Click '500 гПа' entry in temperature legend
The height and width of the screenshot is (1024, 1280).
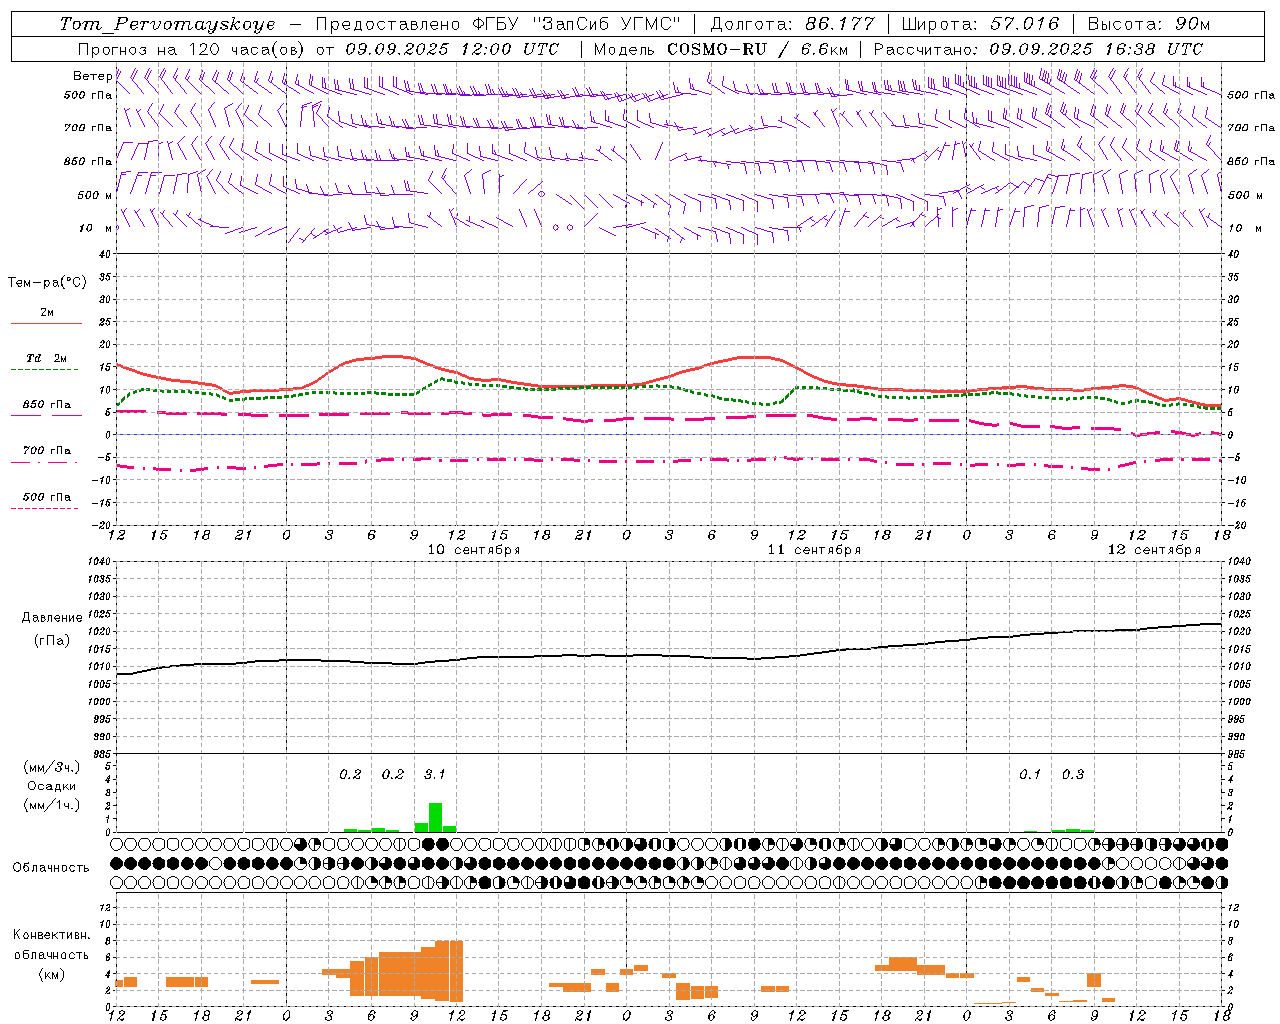tap(46, 497)
